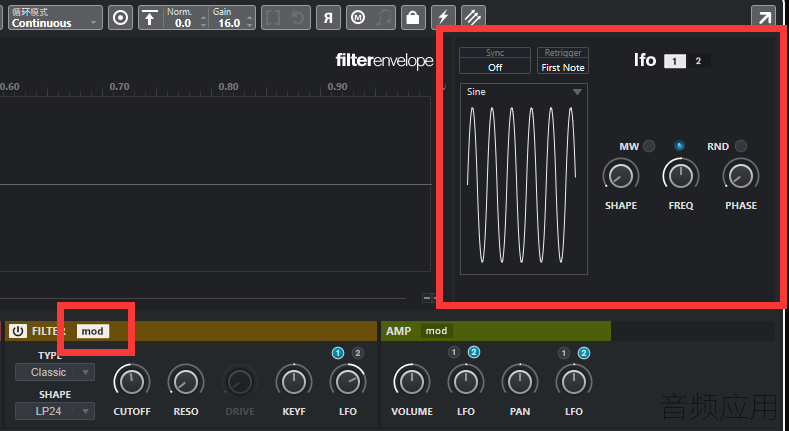Click the LFO SHAPE knob
Screen dimensions: 789x431
pos(621,177)
